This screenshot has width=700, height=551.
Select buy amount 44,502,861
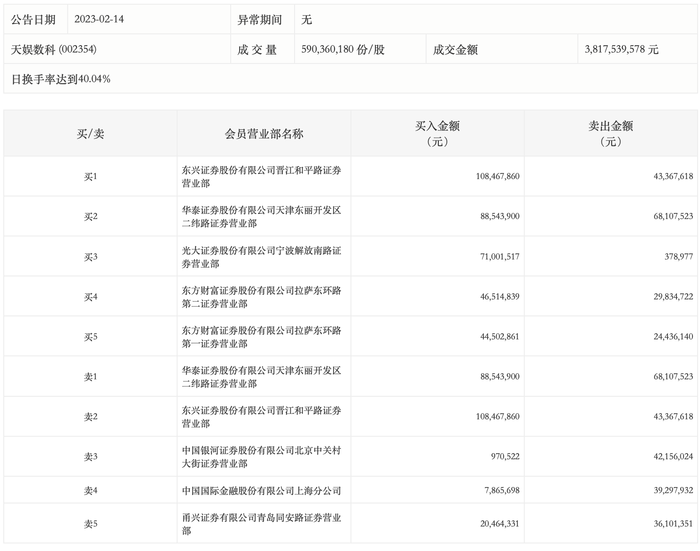click(500, 337)
